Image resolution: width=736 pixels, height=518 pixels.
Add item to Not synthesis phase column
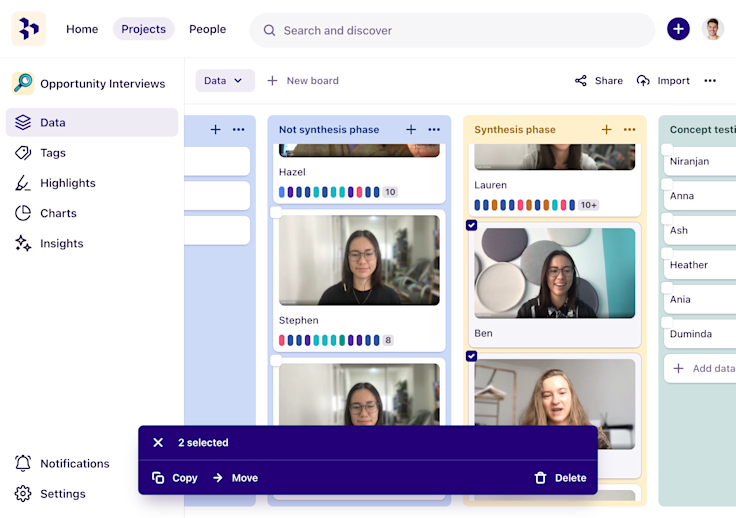(x=411, y=130)
